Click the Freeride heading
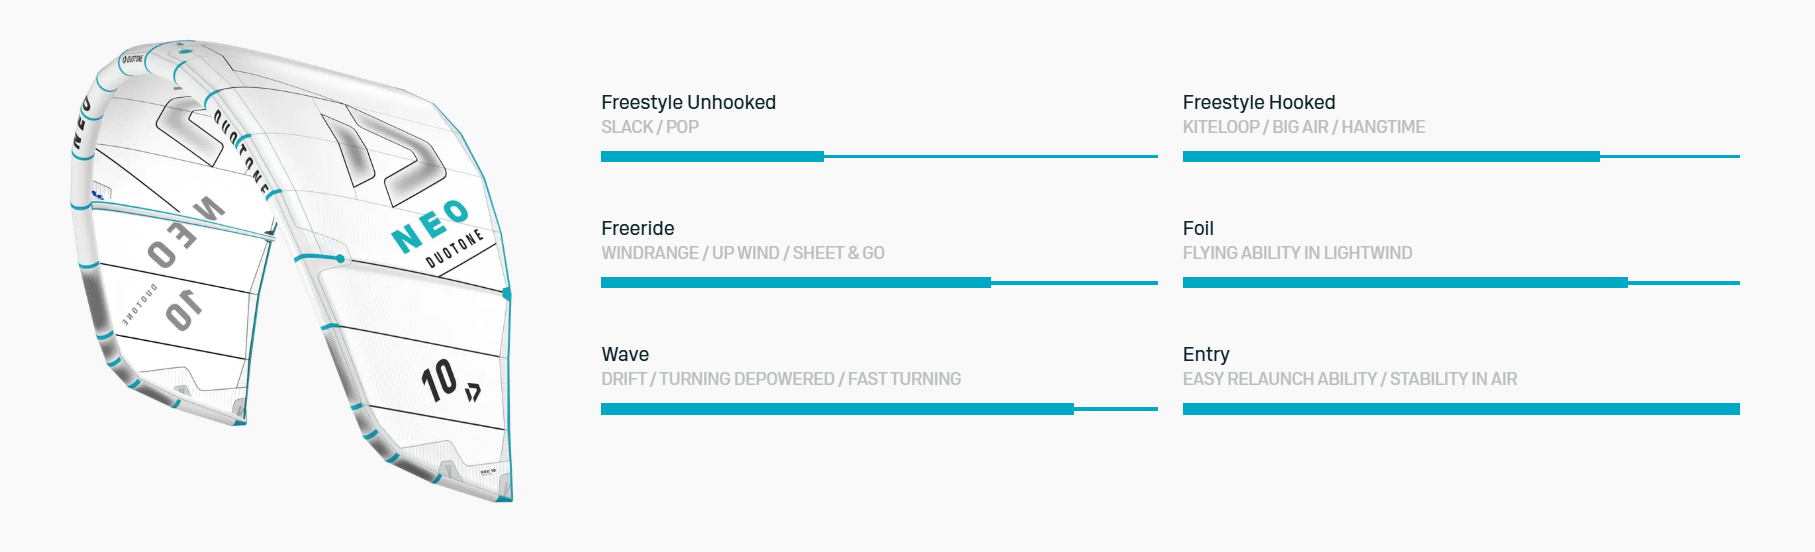 637,228
